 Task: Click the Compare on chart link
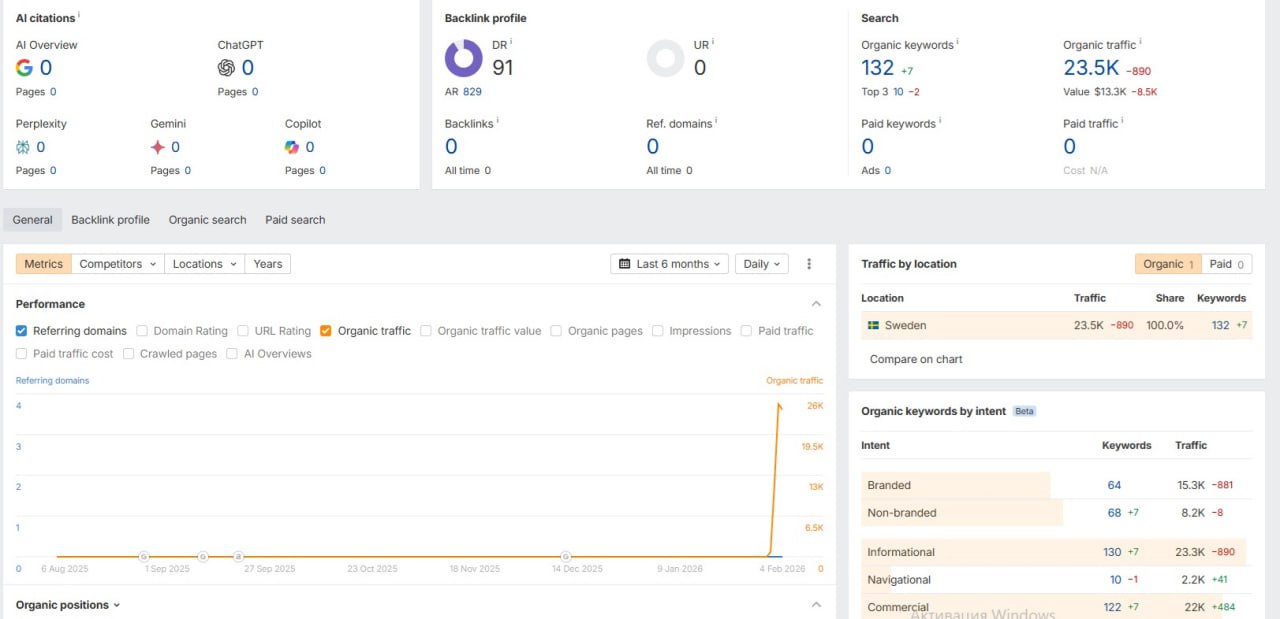click(916, 359)
